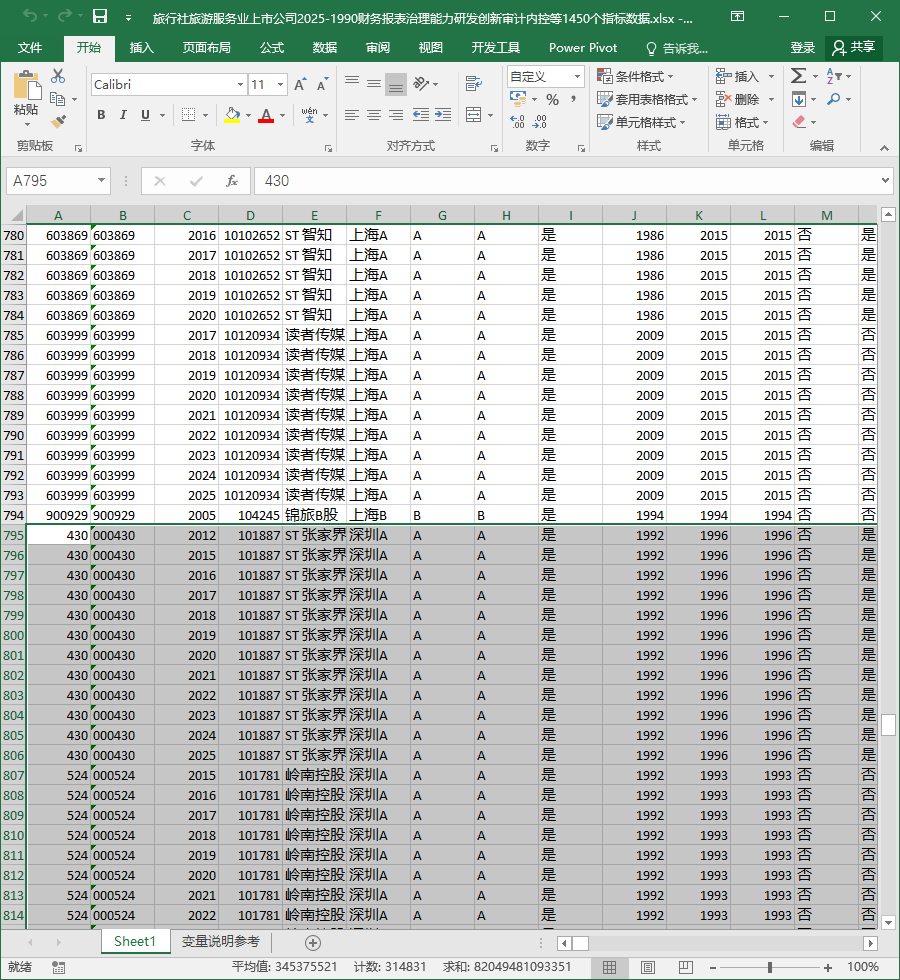Apply the yellow fill color bucket
This screenshot has width=900, height=980.
232,115
